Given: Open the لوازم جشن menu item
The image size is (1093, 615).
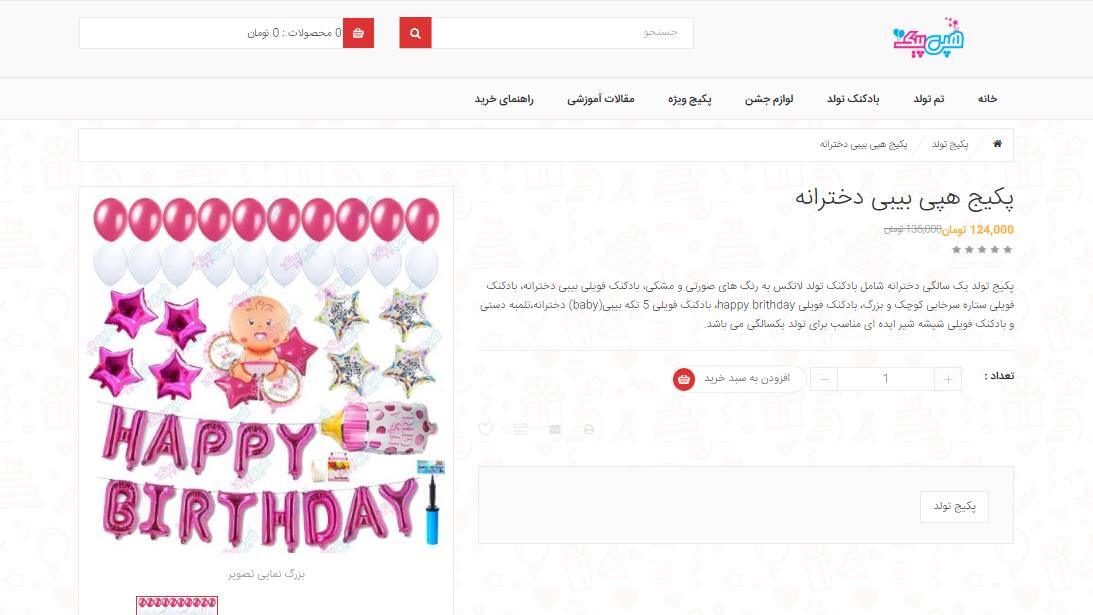Looking at the screenshot, I should (x=769, y=99).
